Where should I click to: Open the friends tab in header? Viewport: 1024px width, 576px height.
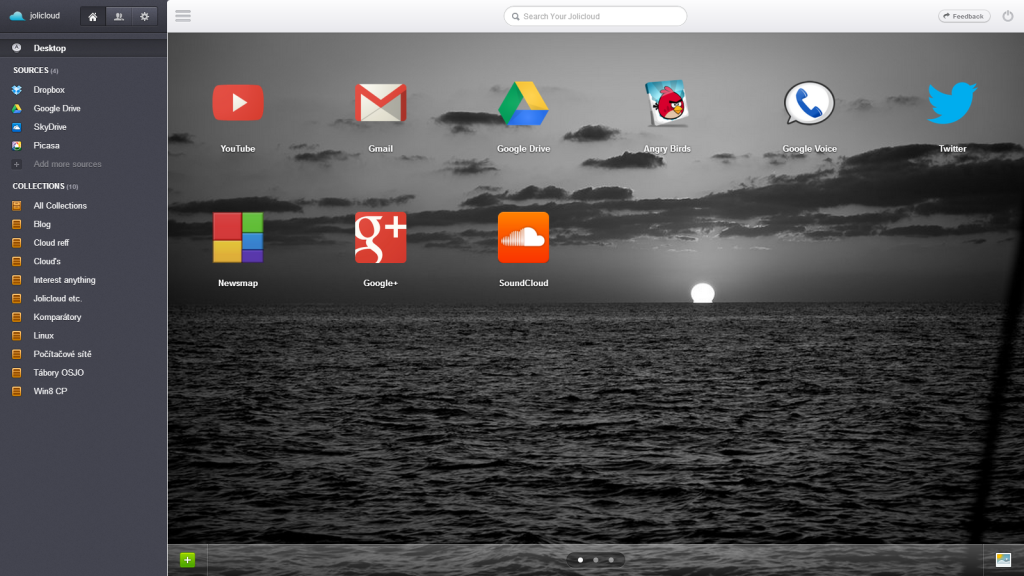[x=119, y=16]
